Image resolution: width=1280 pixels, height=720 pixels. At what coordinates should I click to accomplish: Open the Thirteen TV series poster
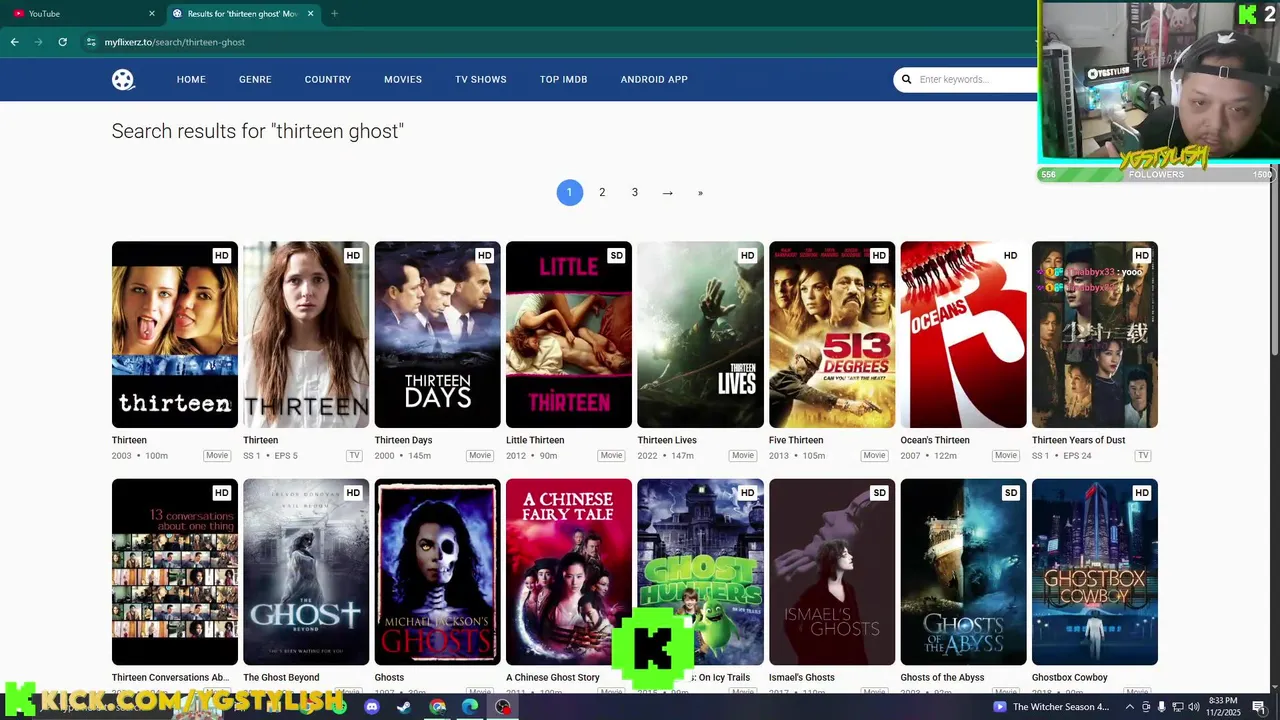pos(306,334)
